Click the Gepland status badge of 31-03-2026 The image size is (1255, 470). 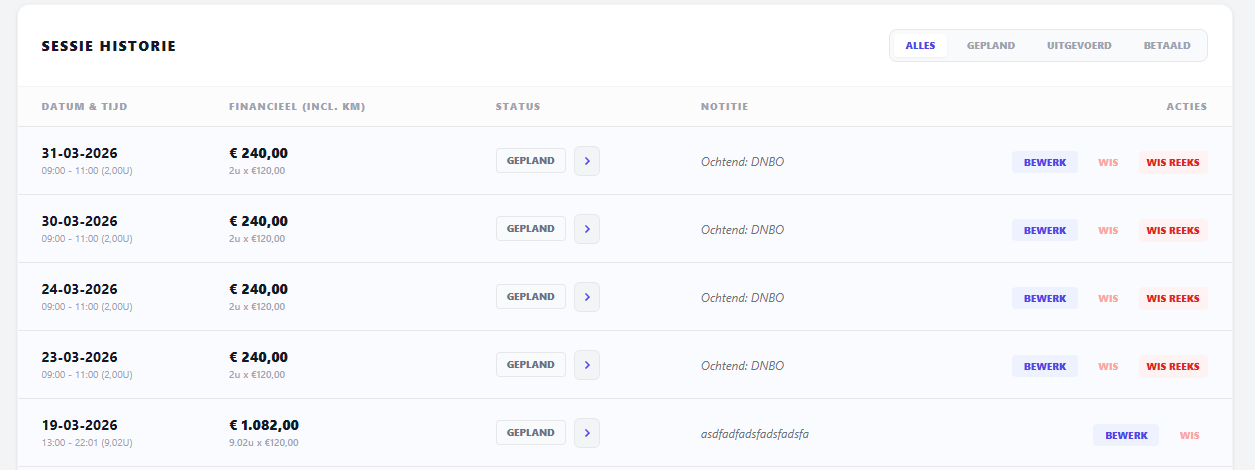click(531, 161)
